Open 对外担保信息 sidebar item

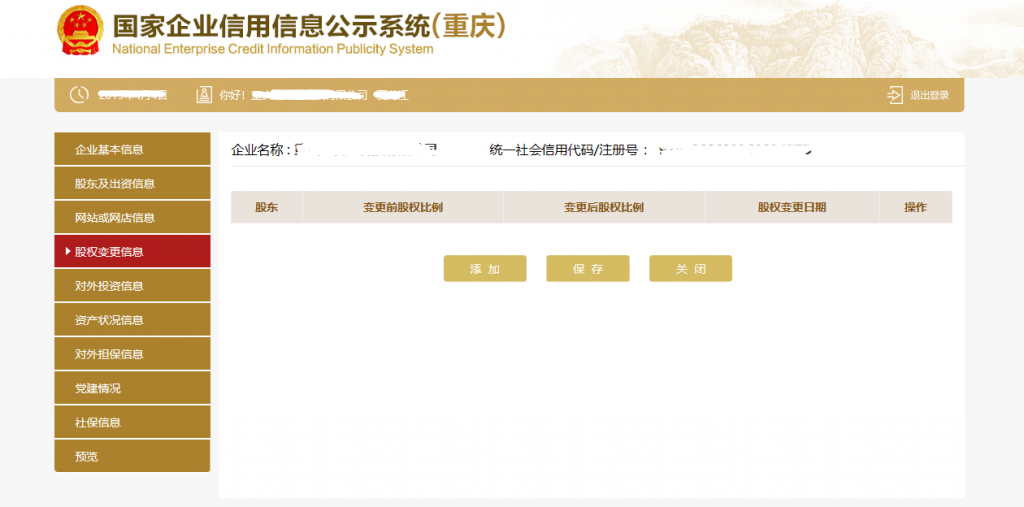(x=133, y=354)
